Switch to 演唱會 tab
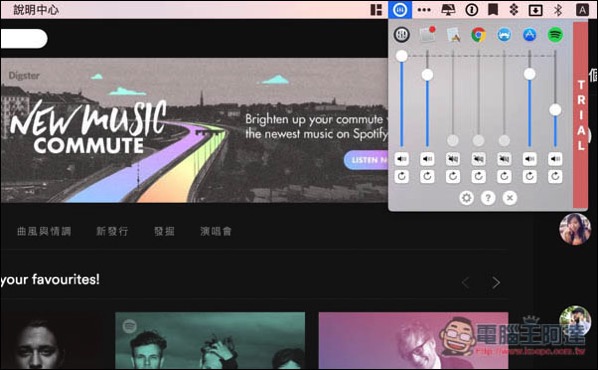The image size is (598, 370). coord(216,231)
